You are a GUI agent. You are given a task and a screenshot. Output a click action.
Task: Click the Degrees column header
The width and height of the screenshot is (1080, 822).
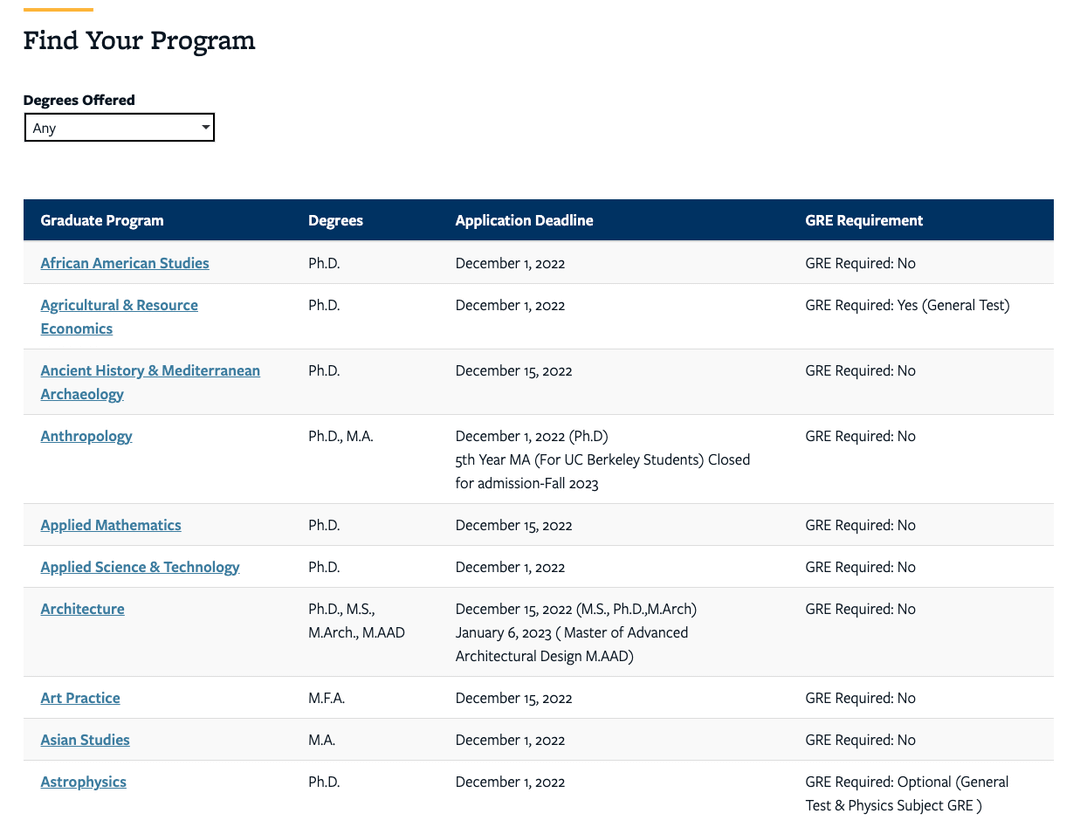[x=335, y=220]
